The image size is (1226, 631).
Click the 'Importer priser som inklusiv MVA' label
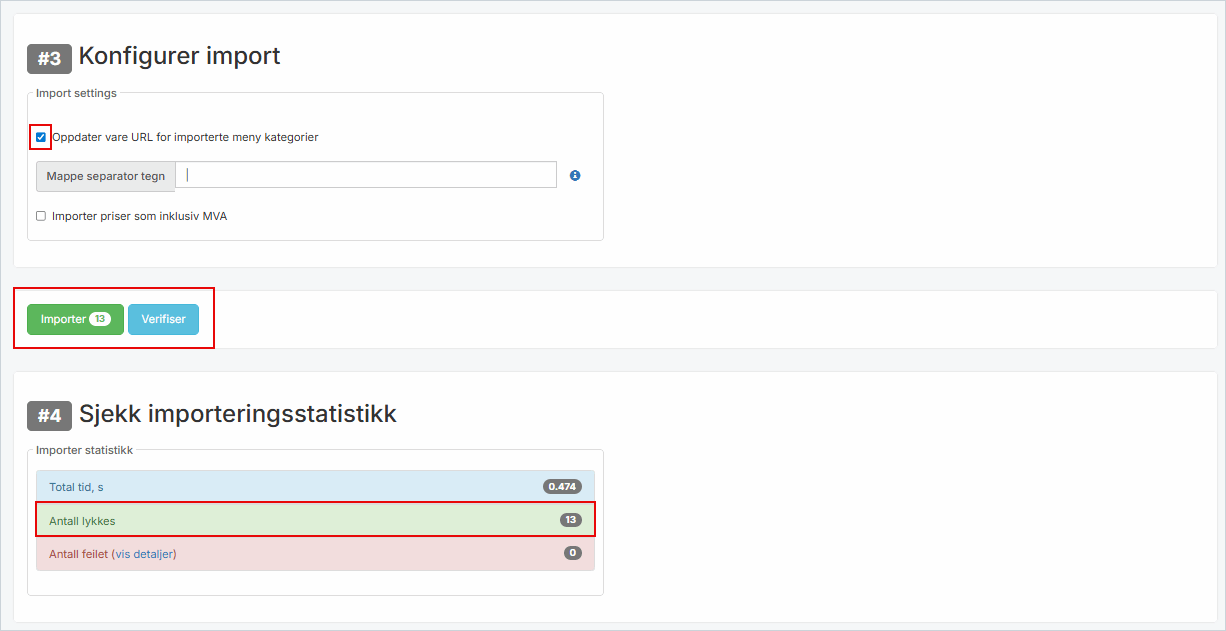(139, 216)
